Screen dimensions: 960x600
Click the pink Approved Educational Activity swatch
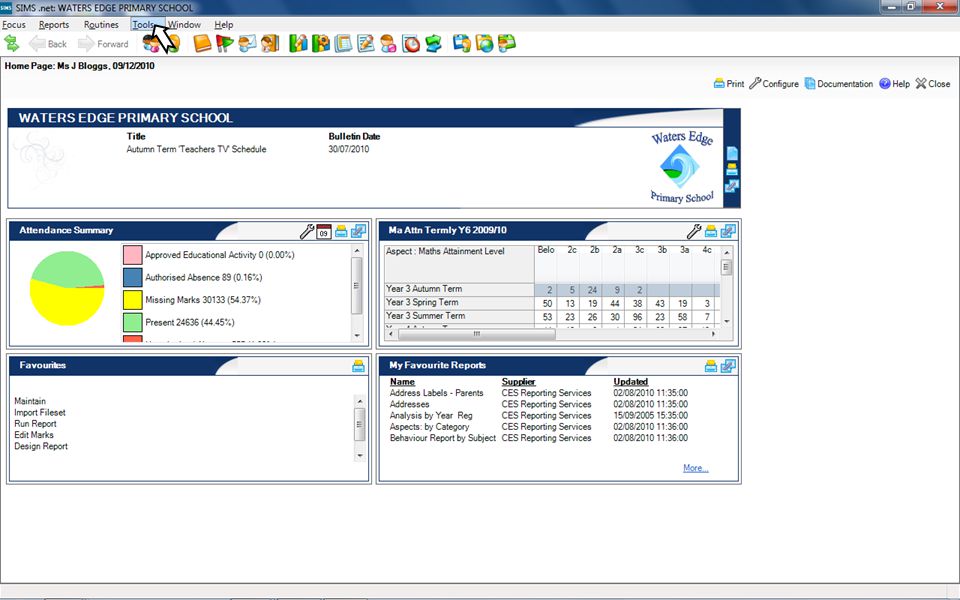133,255
